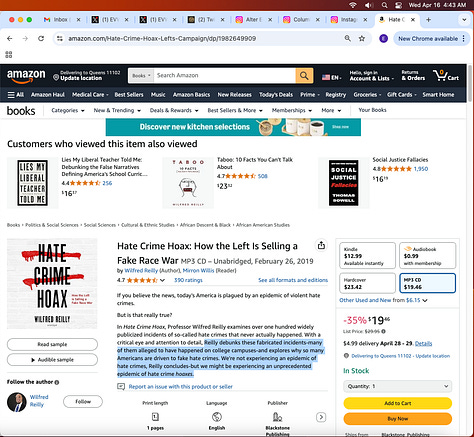The width and height of the screenshot is (474, 437).
Task: Open a new browser tab with plus
Action: click(428, 20)
